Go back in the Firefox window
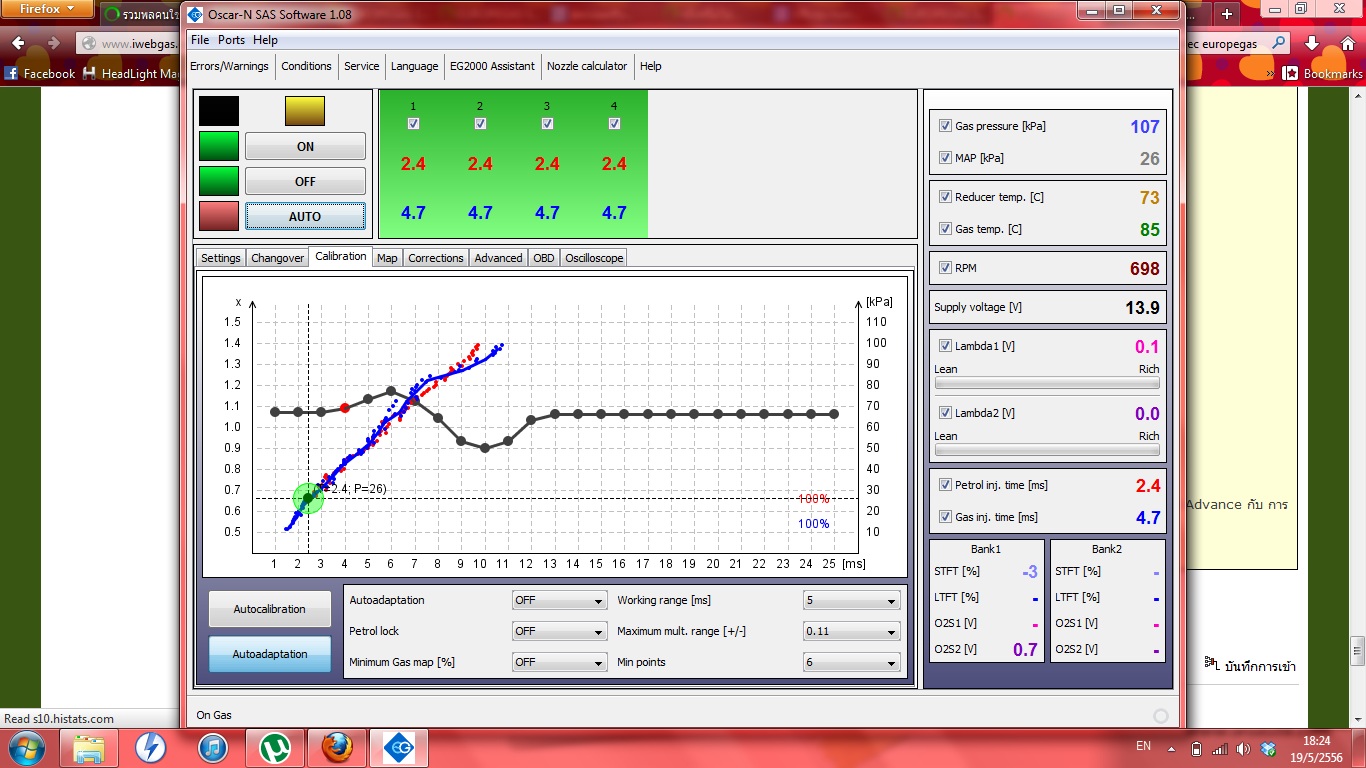The image size is (1366, 768). coord(18,43)
